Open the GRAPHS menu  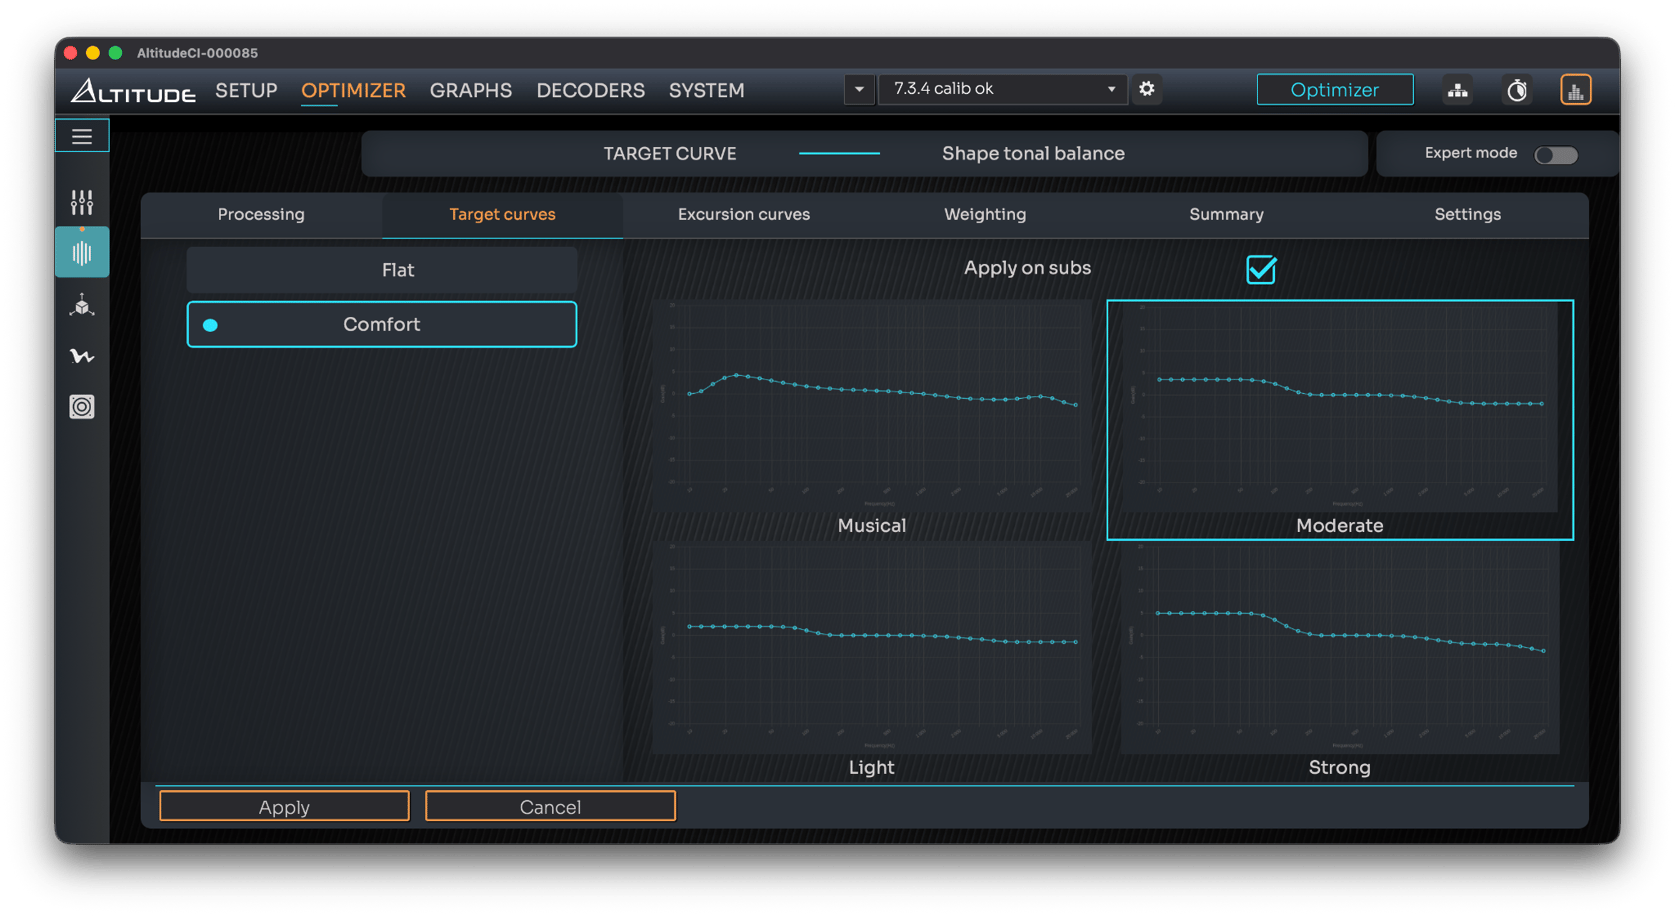(x=471, y=91)
